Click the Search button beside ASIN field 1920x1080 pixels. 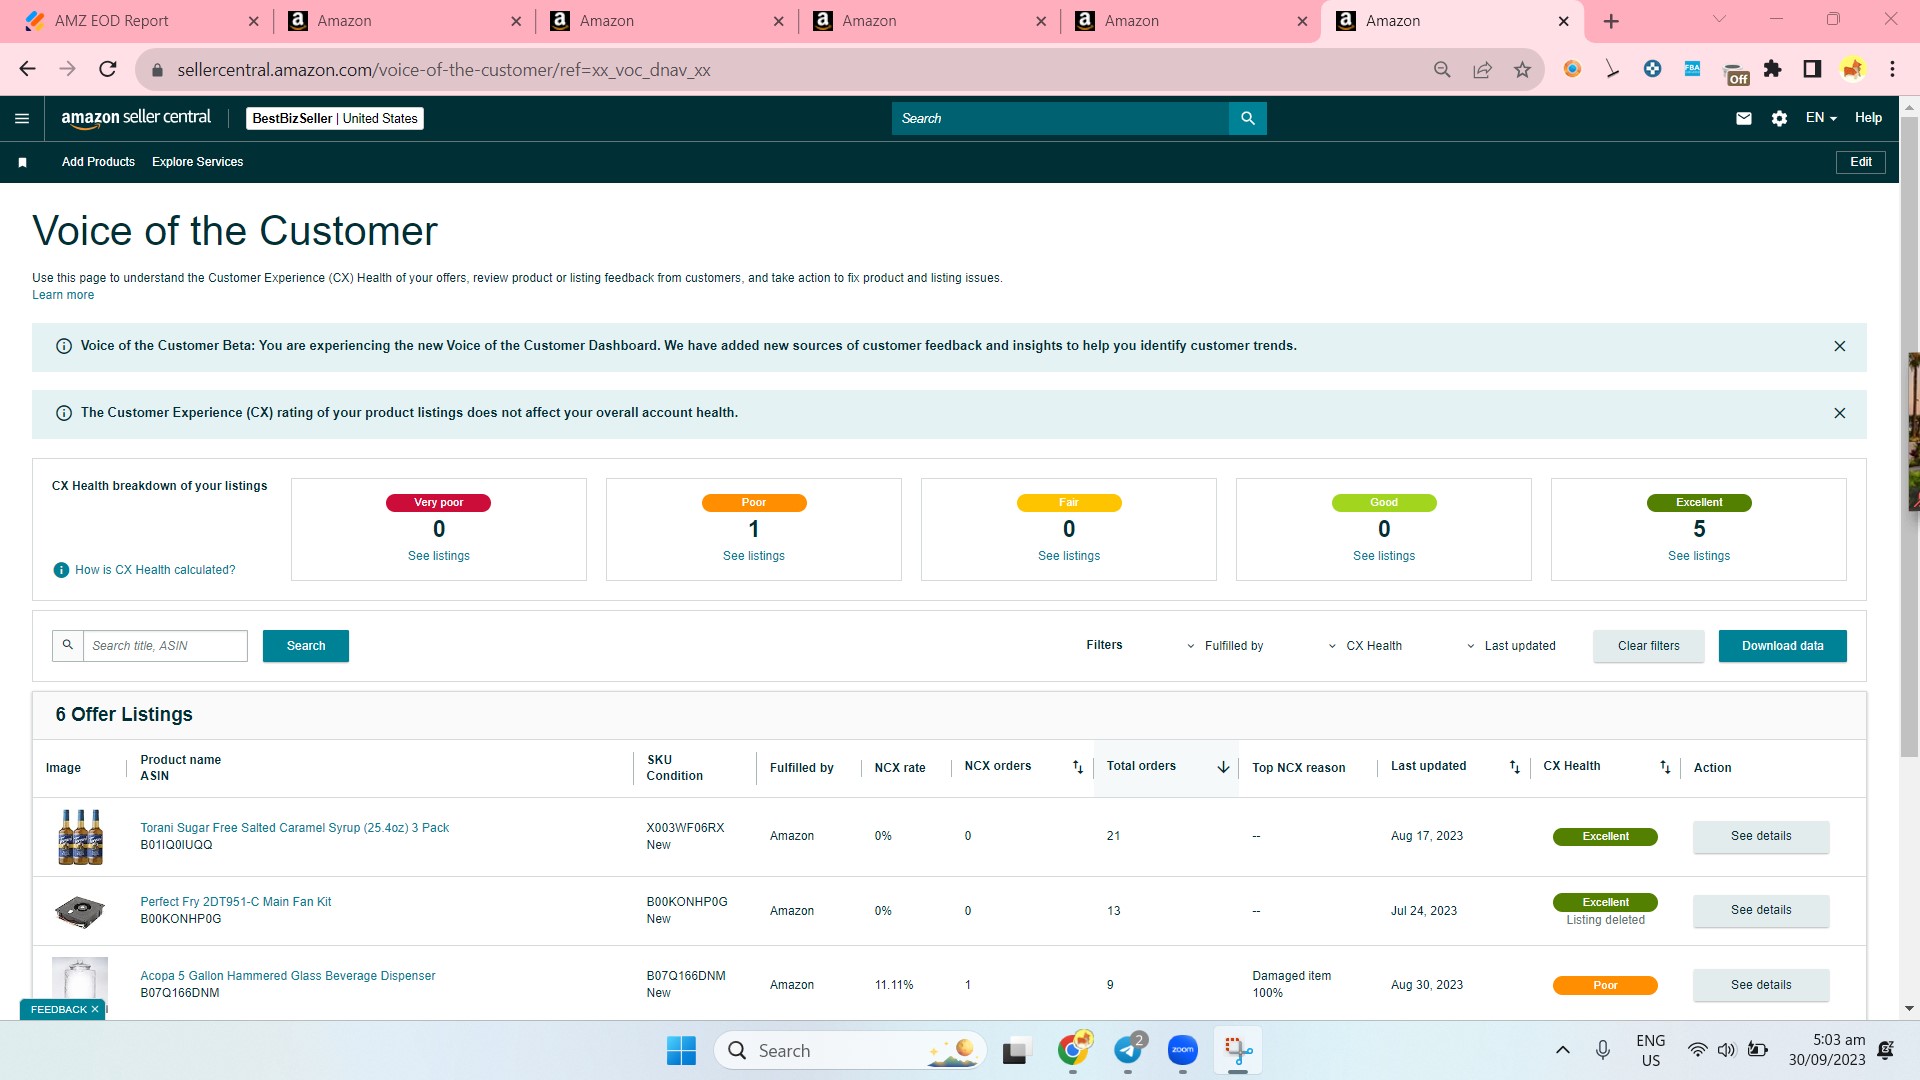(x=306, y=646)
